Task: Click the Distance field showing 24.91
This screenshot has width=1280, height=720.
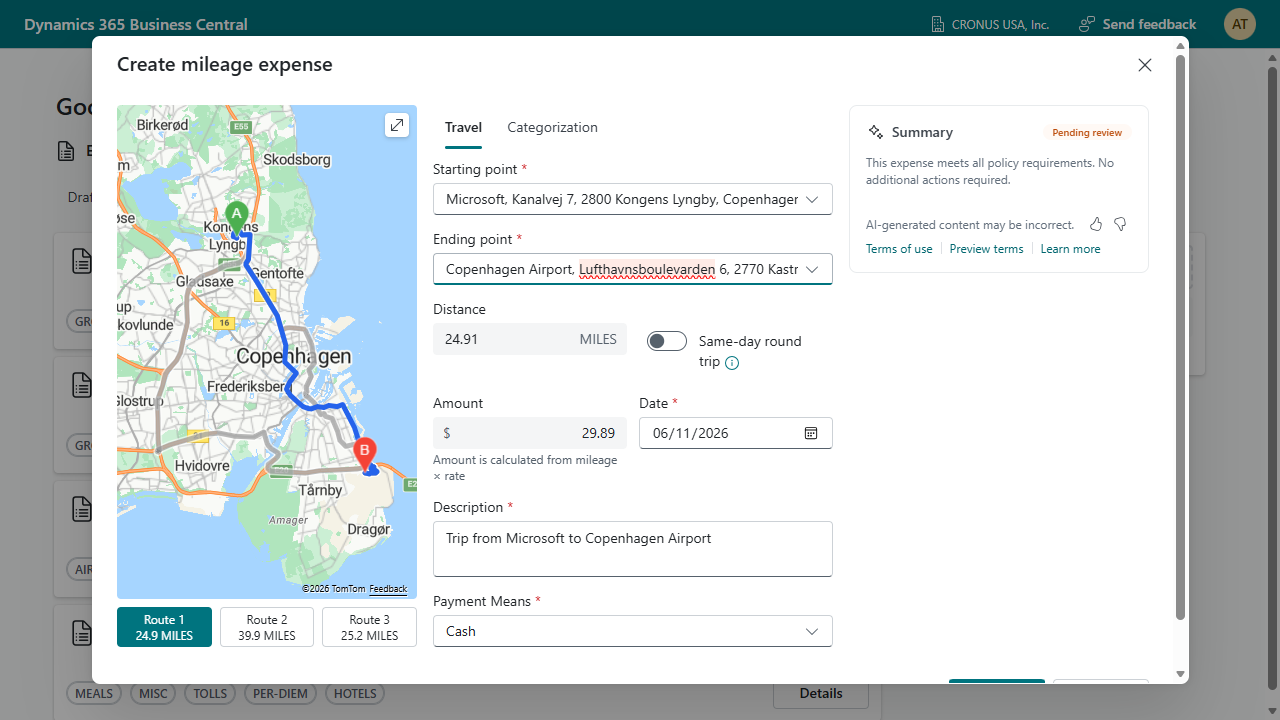Action: [x=530, y=339]
